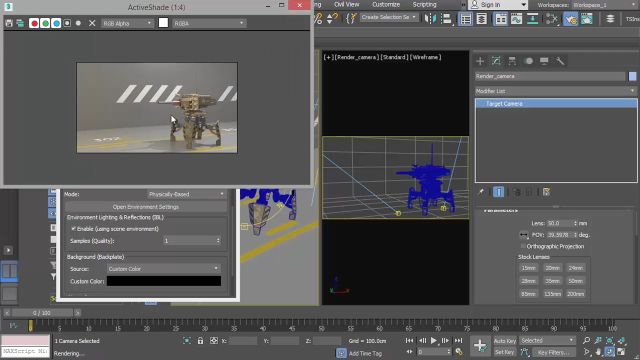
Task: Open the Render Setup teapot icon
Action: click(571, 19)
